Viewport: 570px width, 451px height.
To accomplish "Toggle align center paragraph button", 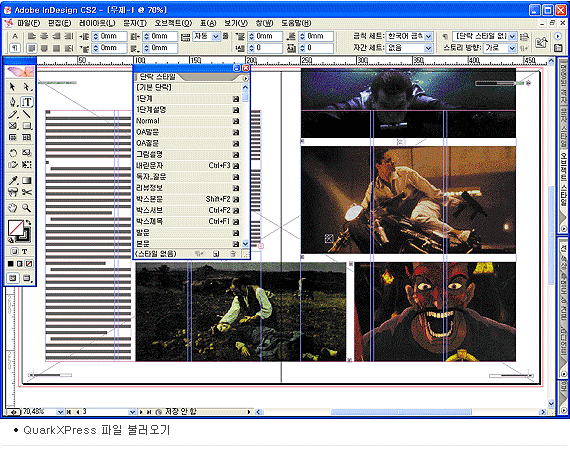I will pyautogui.click(x=44, y=36).
